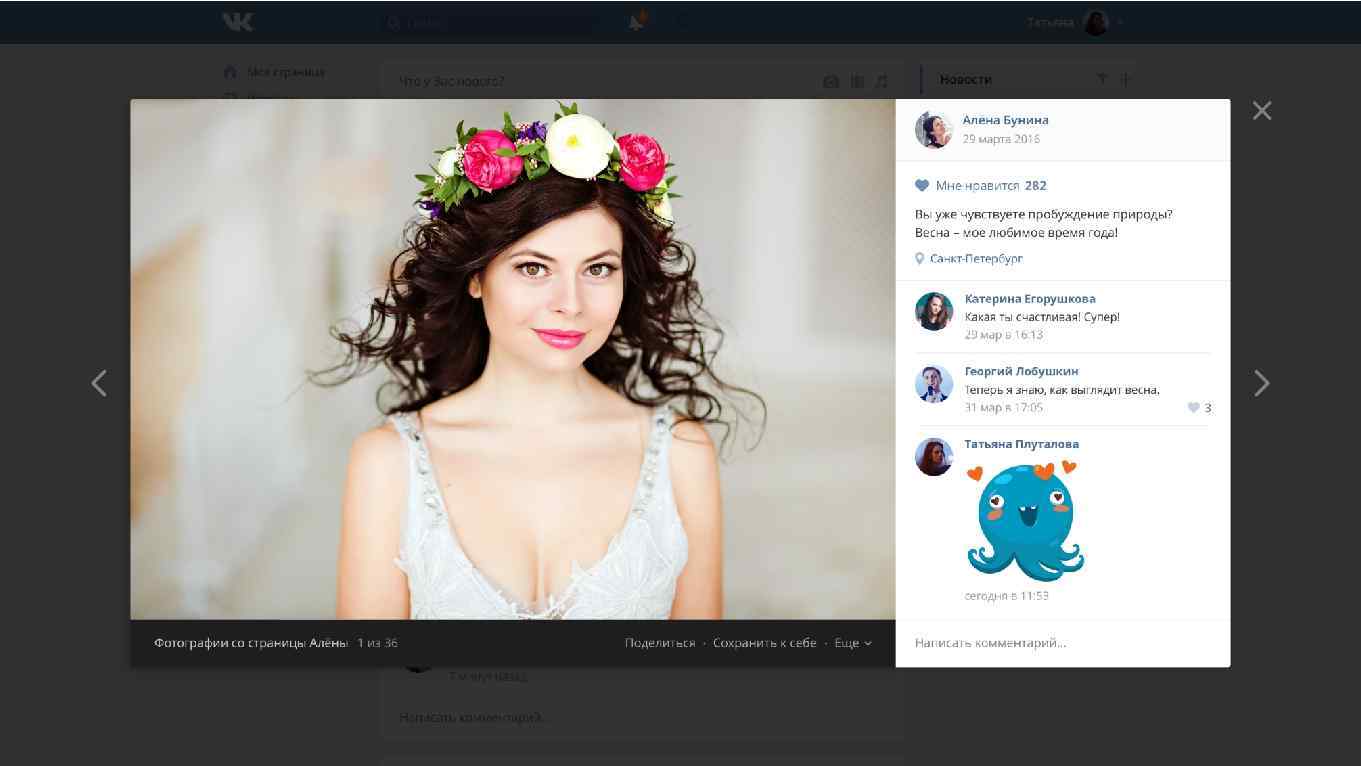
Task: Click comment timestamp 29 мар в 16:13
Action: coord(1004,335)
